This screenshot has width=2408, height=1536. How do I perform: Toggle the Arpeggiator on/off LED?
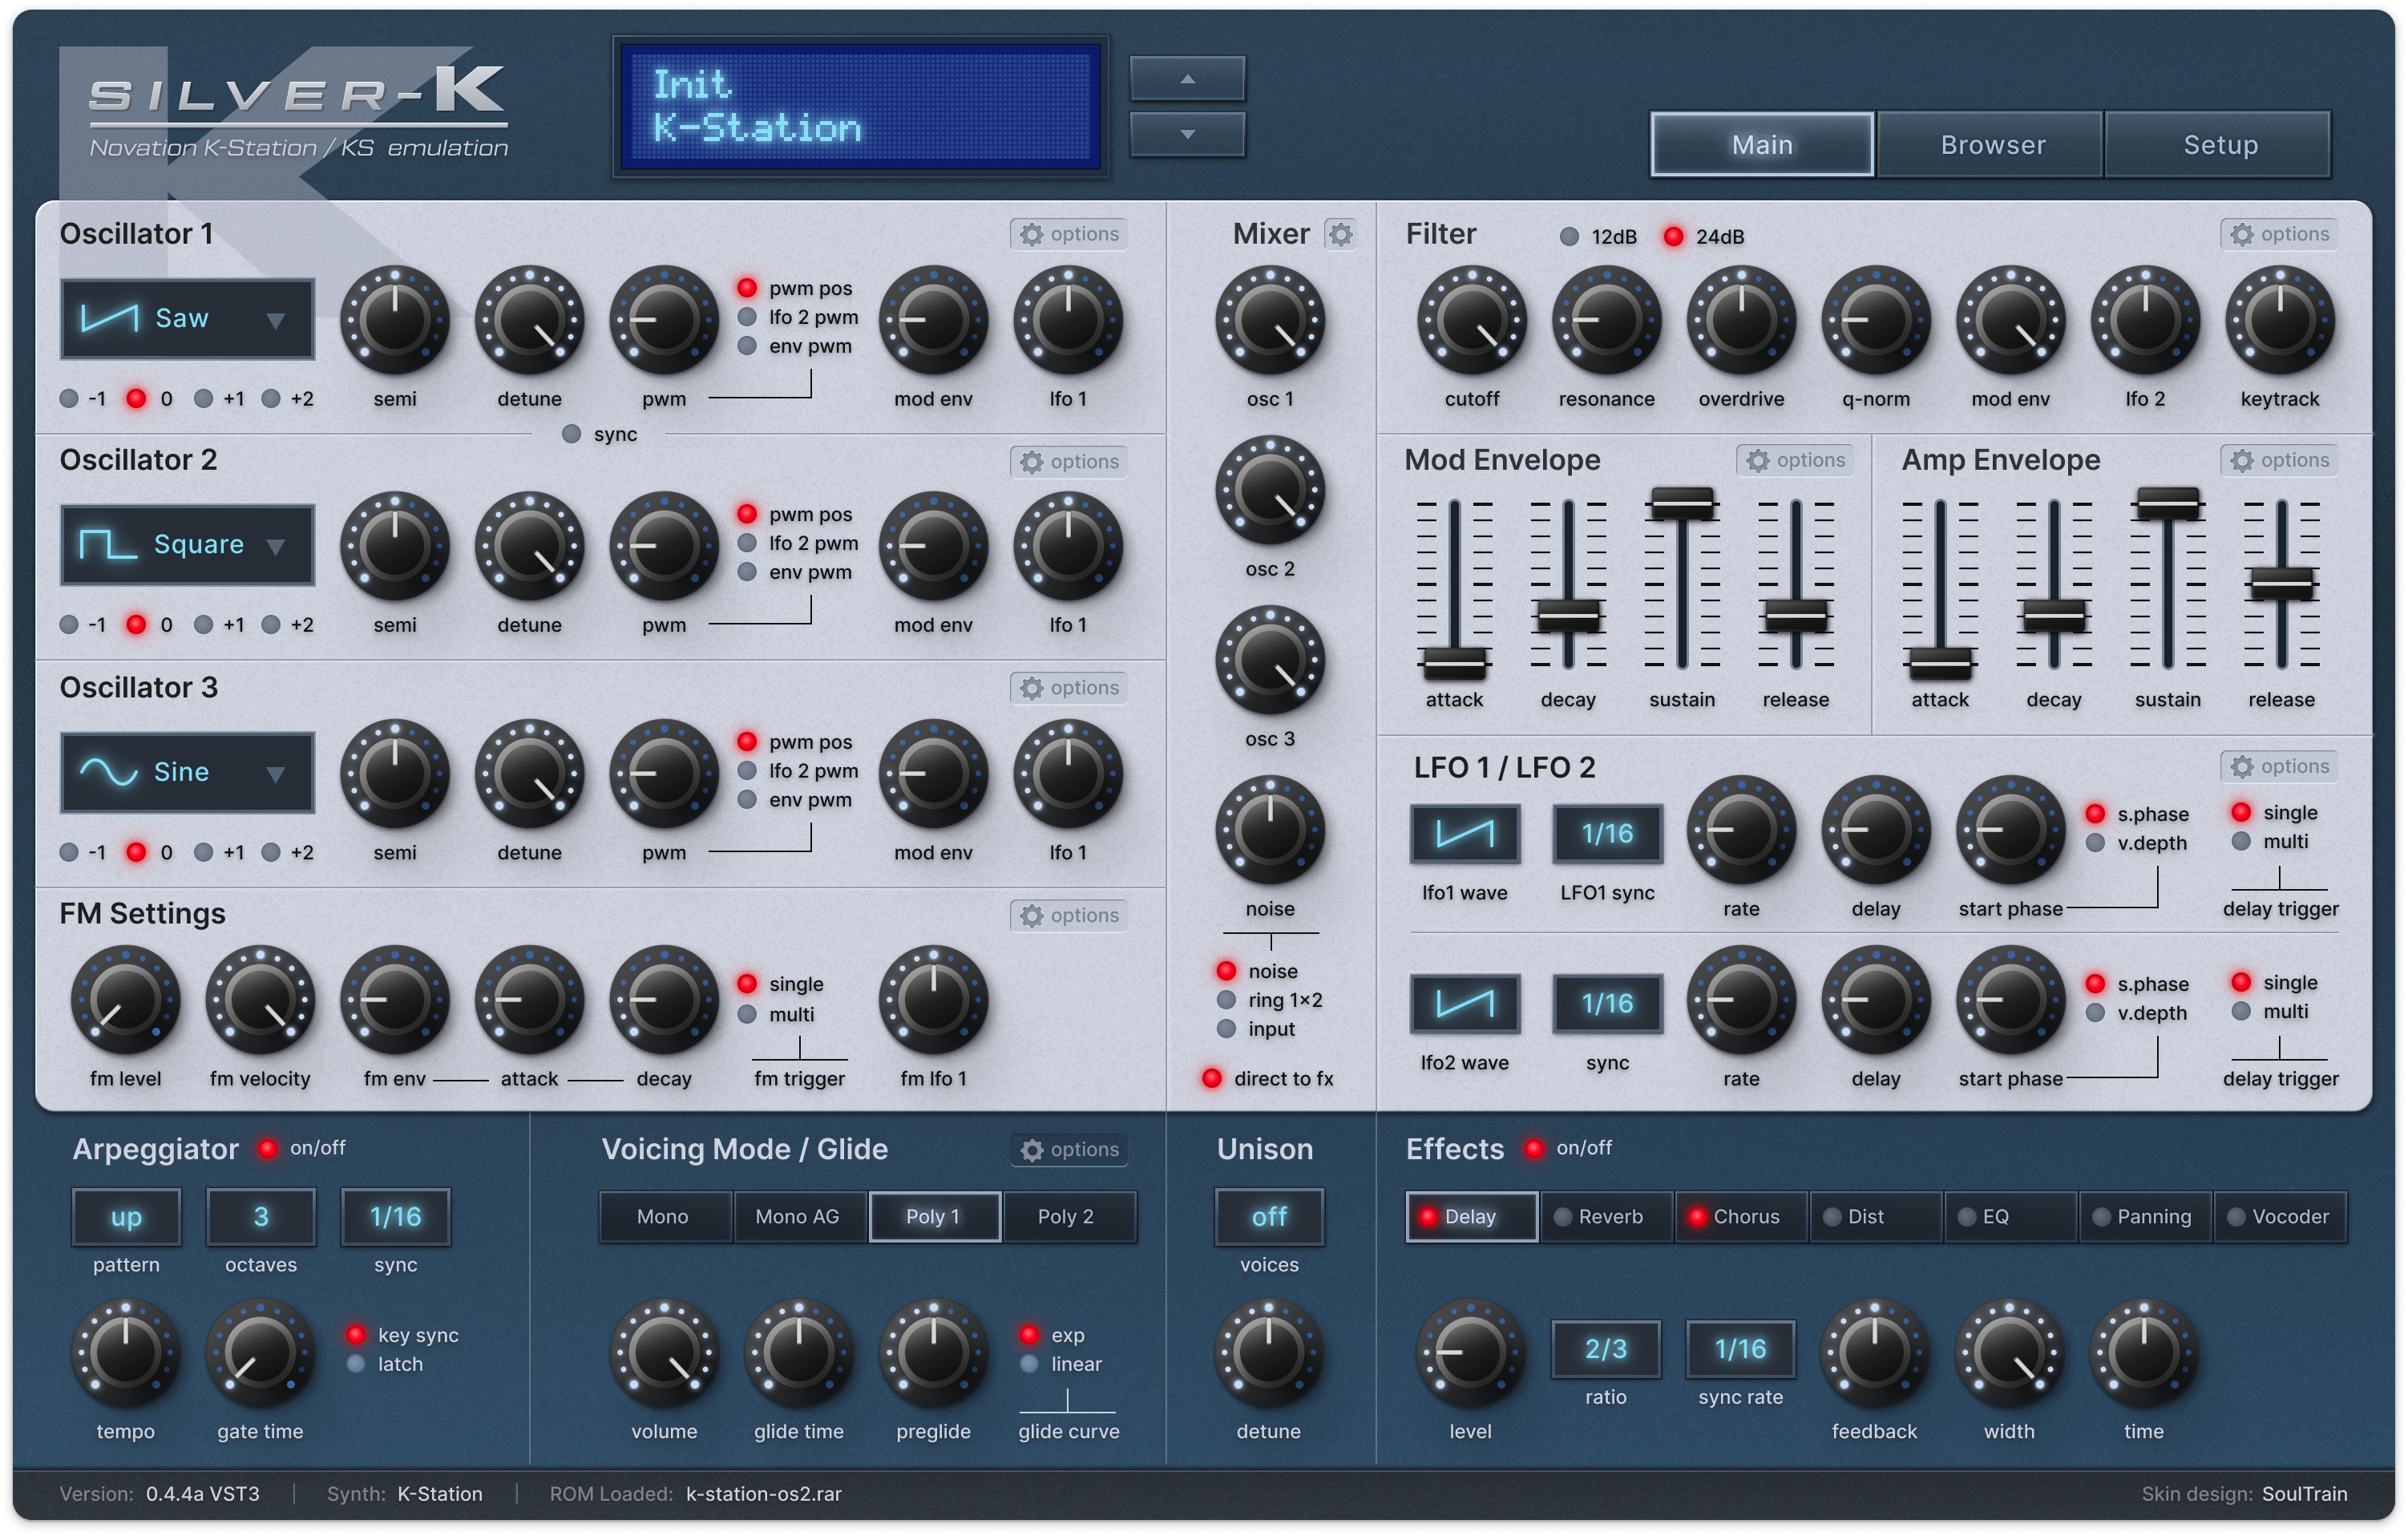[267, 1148]
